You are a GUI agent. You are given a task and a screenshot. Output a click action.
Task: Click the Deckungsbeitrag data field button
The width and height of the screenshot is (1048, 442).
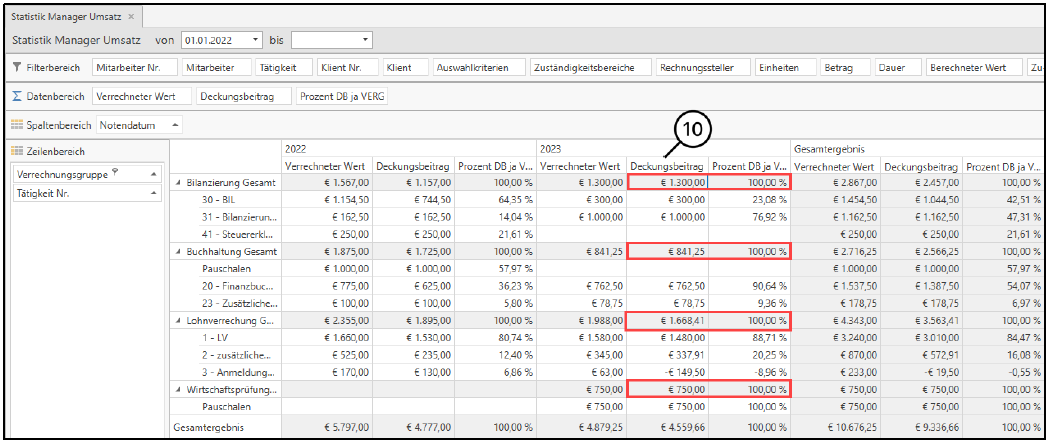pyautogui.click(x=242, y=97)
